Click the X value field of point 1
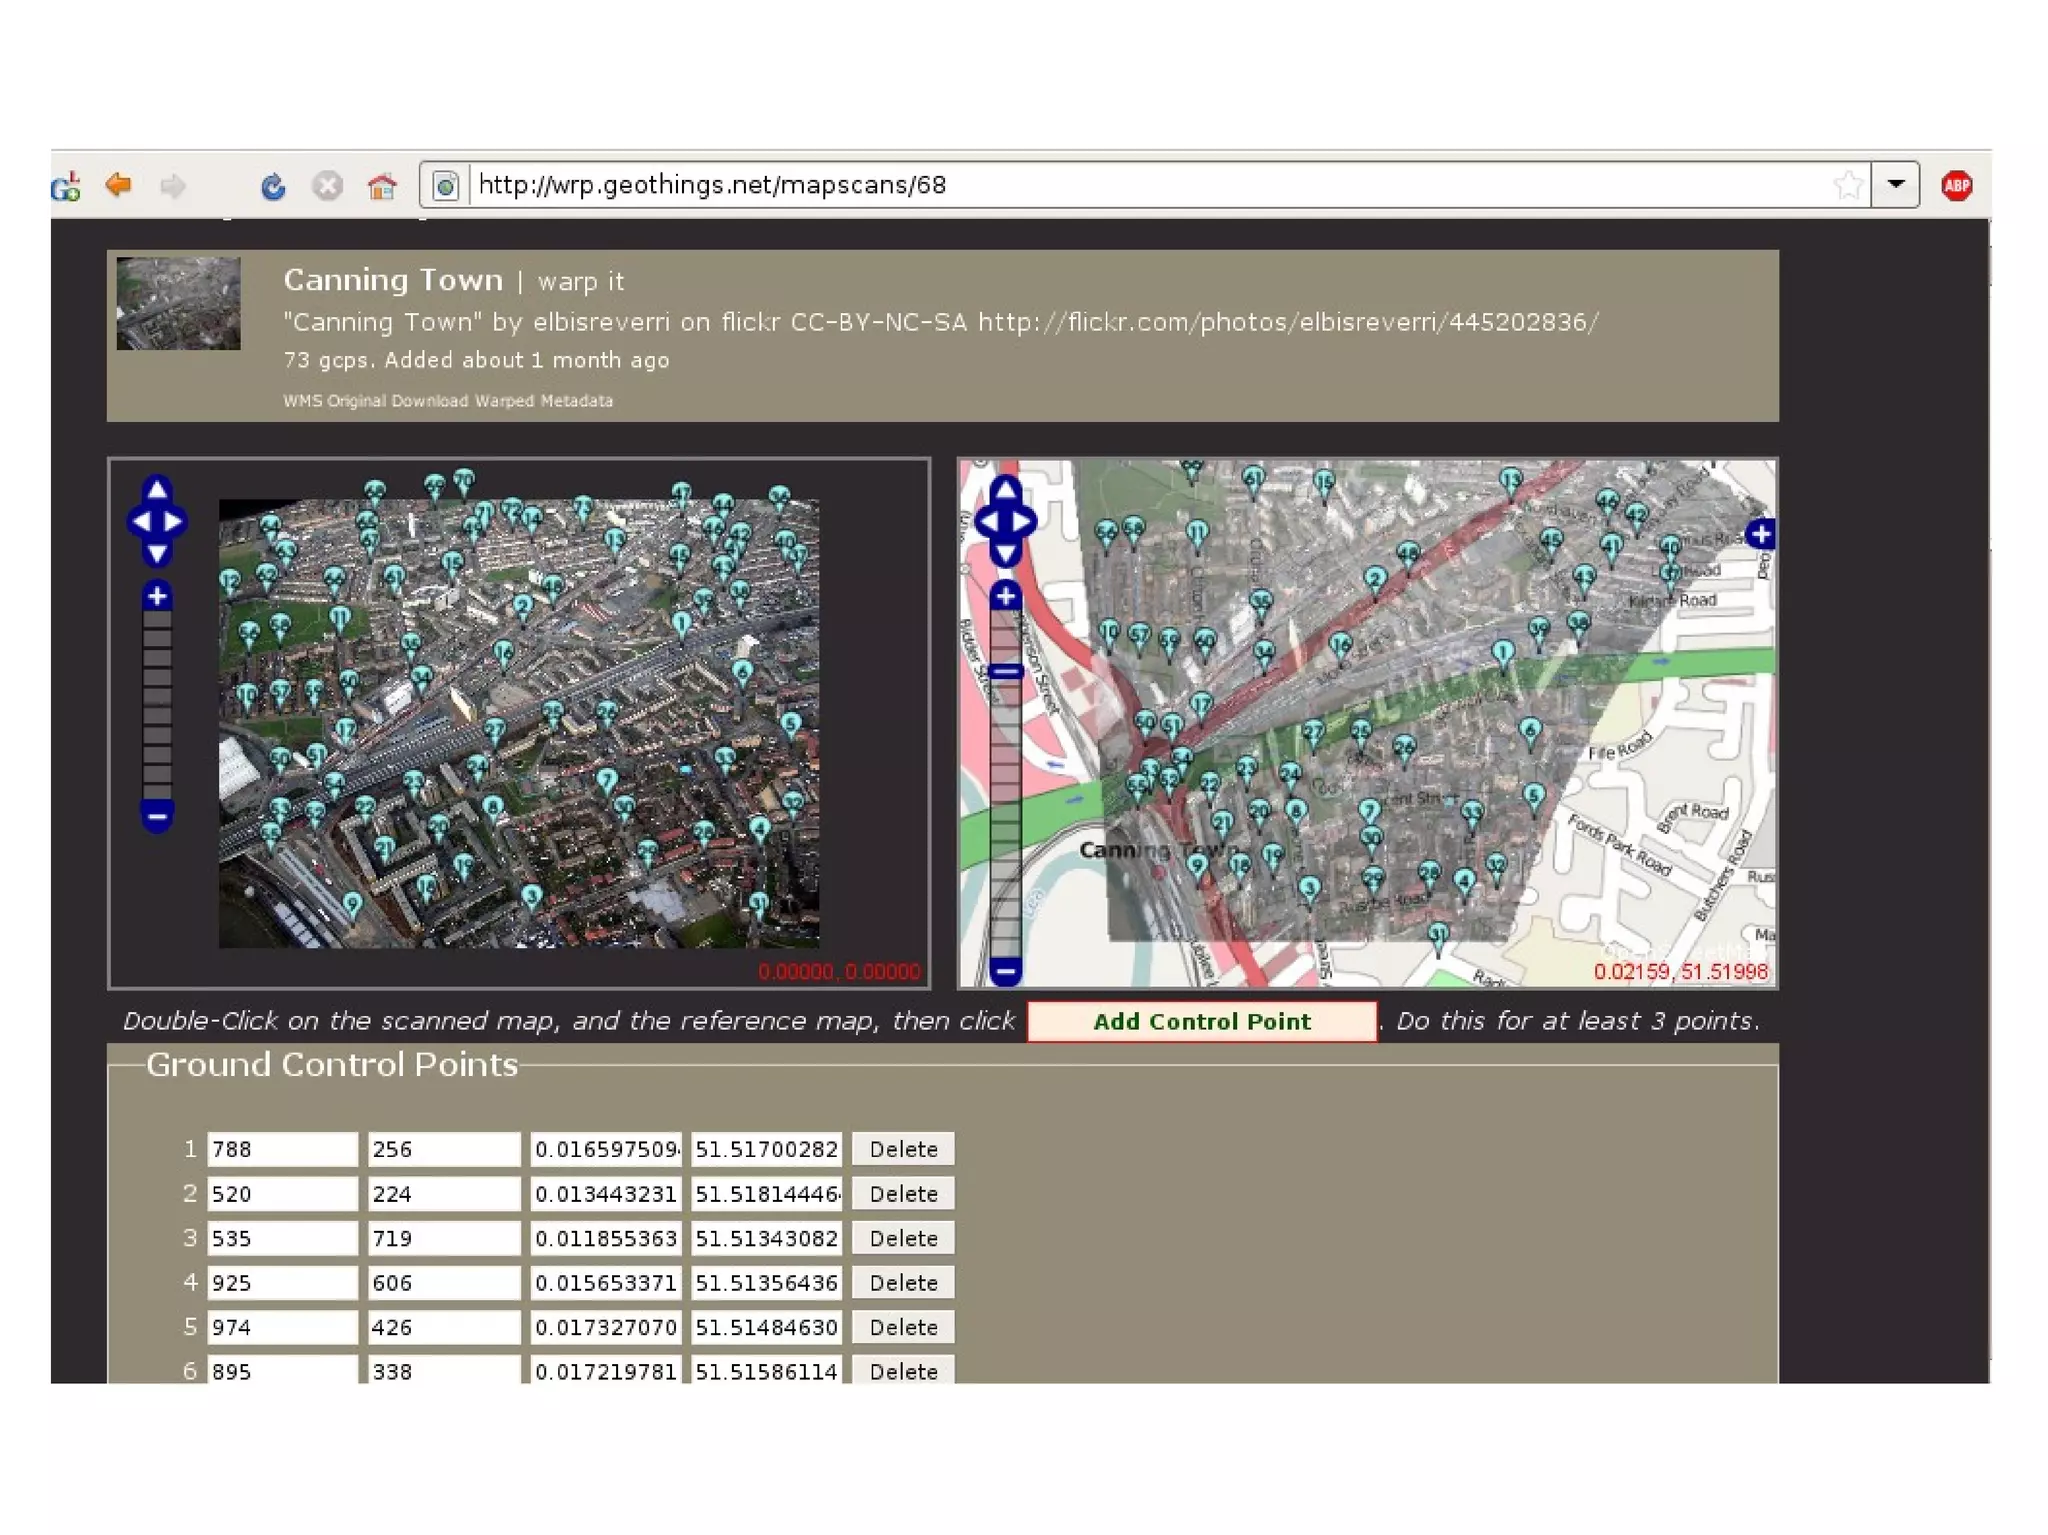The height and width of the screenshot is (1535, 2048). tap(281, 1149)
